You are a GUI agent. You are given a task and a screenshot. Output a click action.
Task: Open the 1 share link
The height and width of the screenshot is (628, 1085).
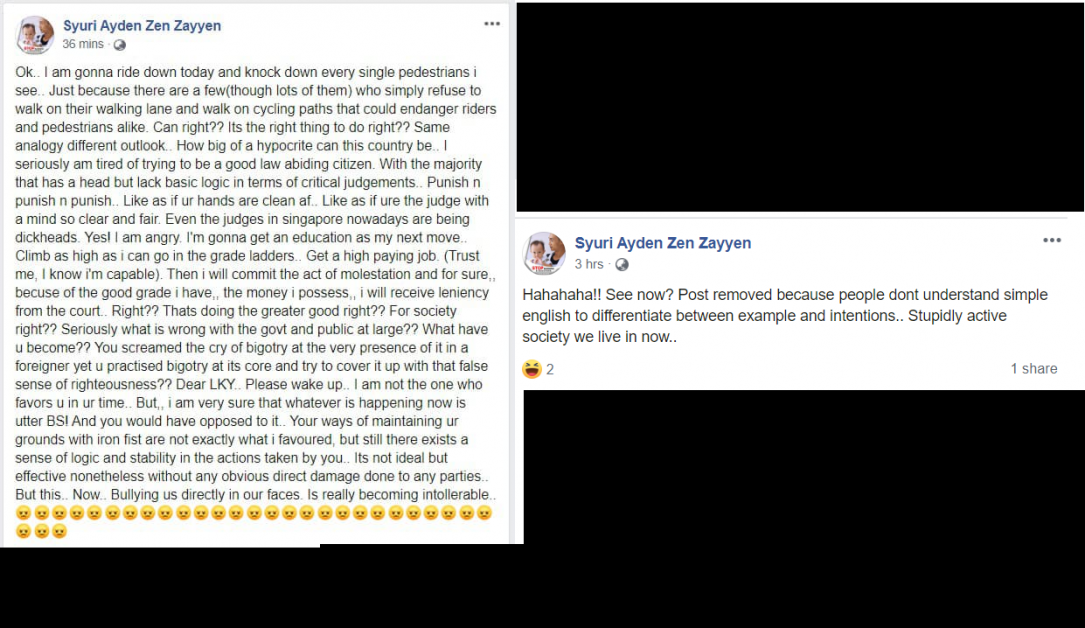tap(1034, 368)
